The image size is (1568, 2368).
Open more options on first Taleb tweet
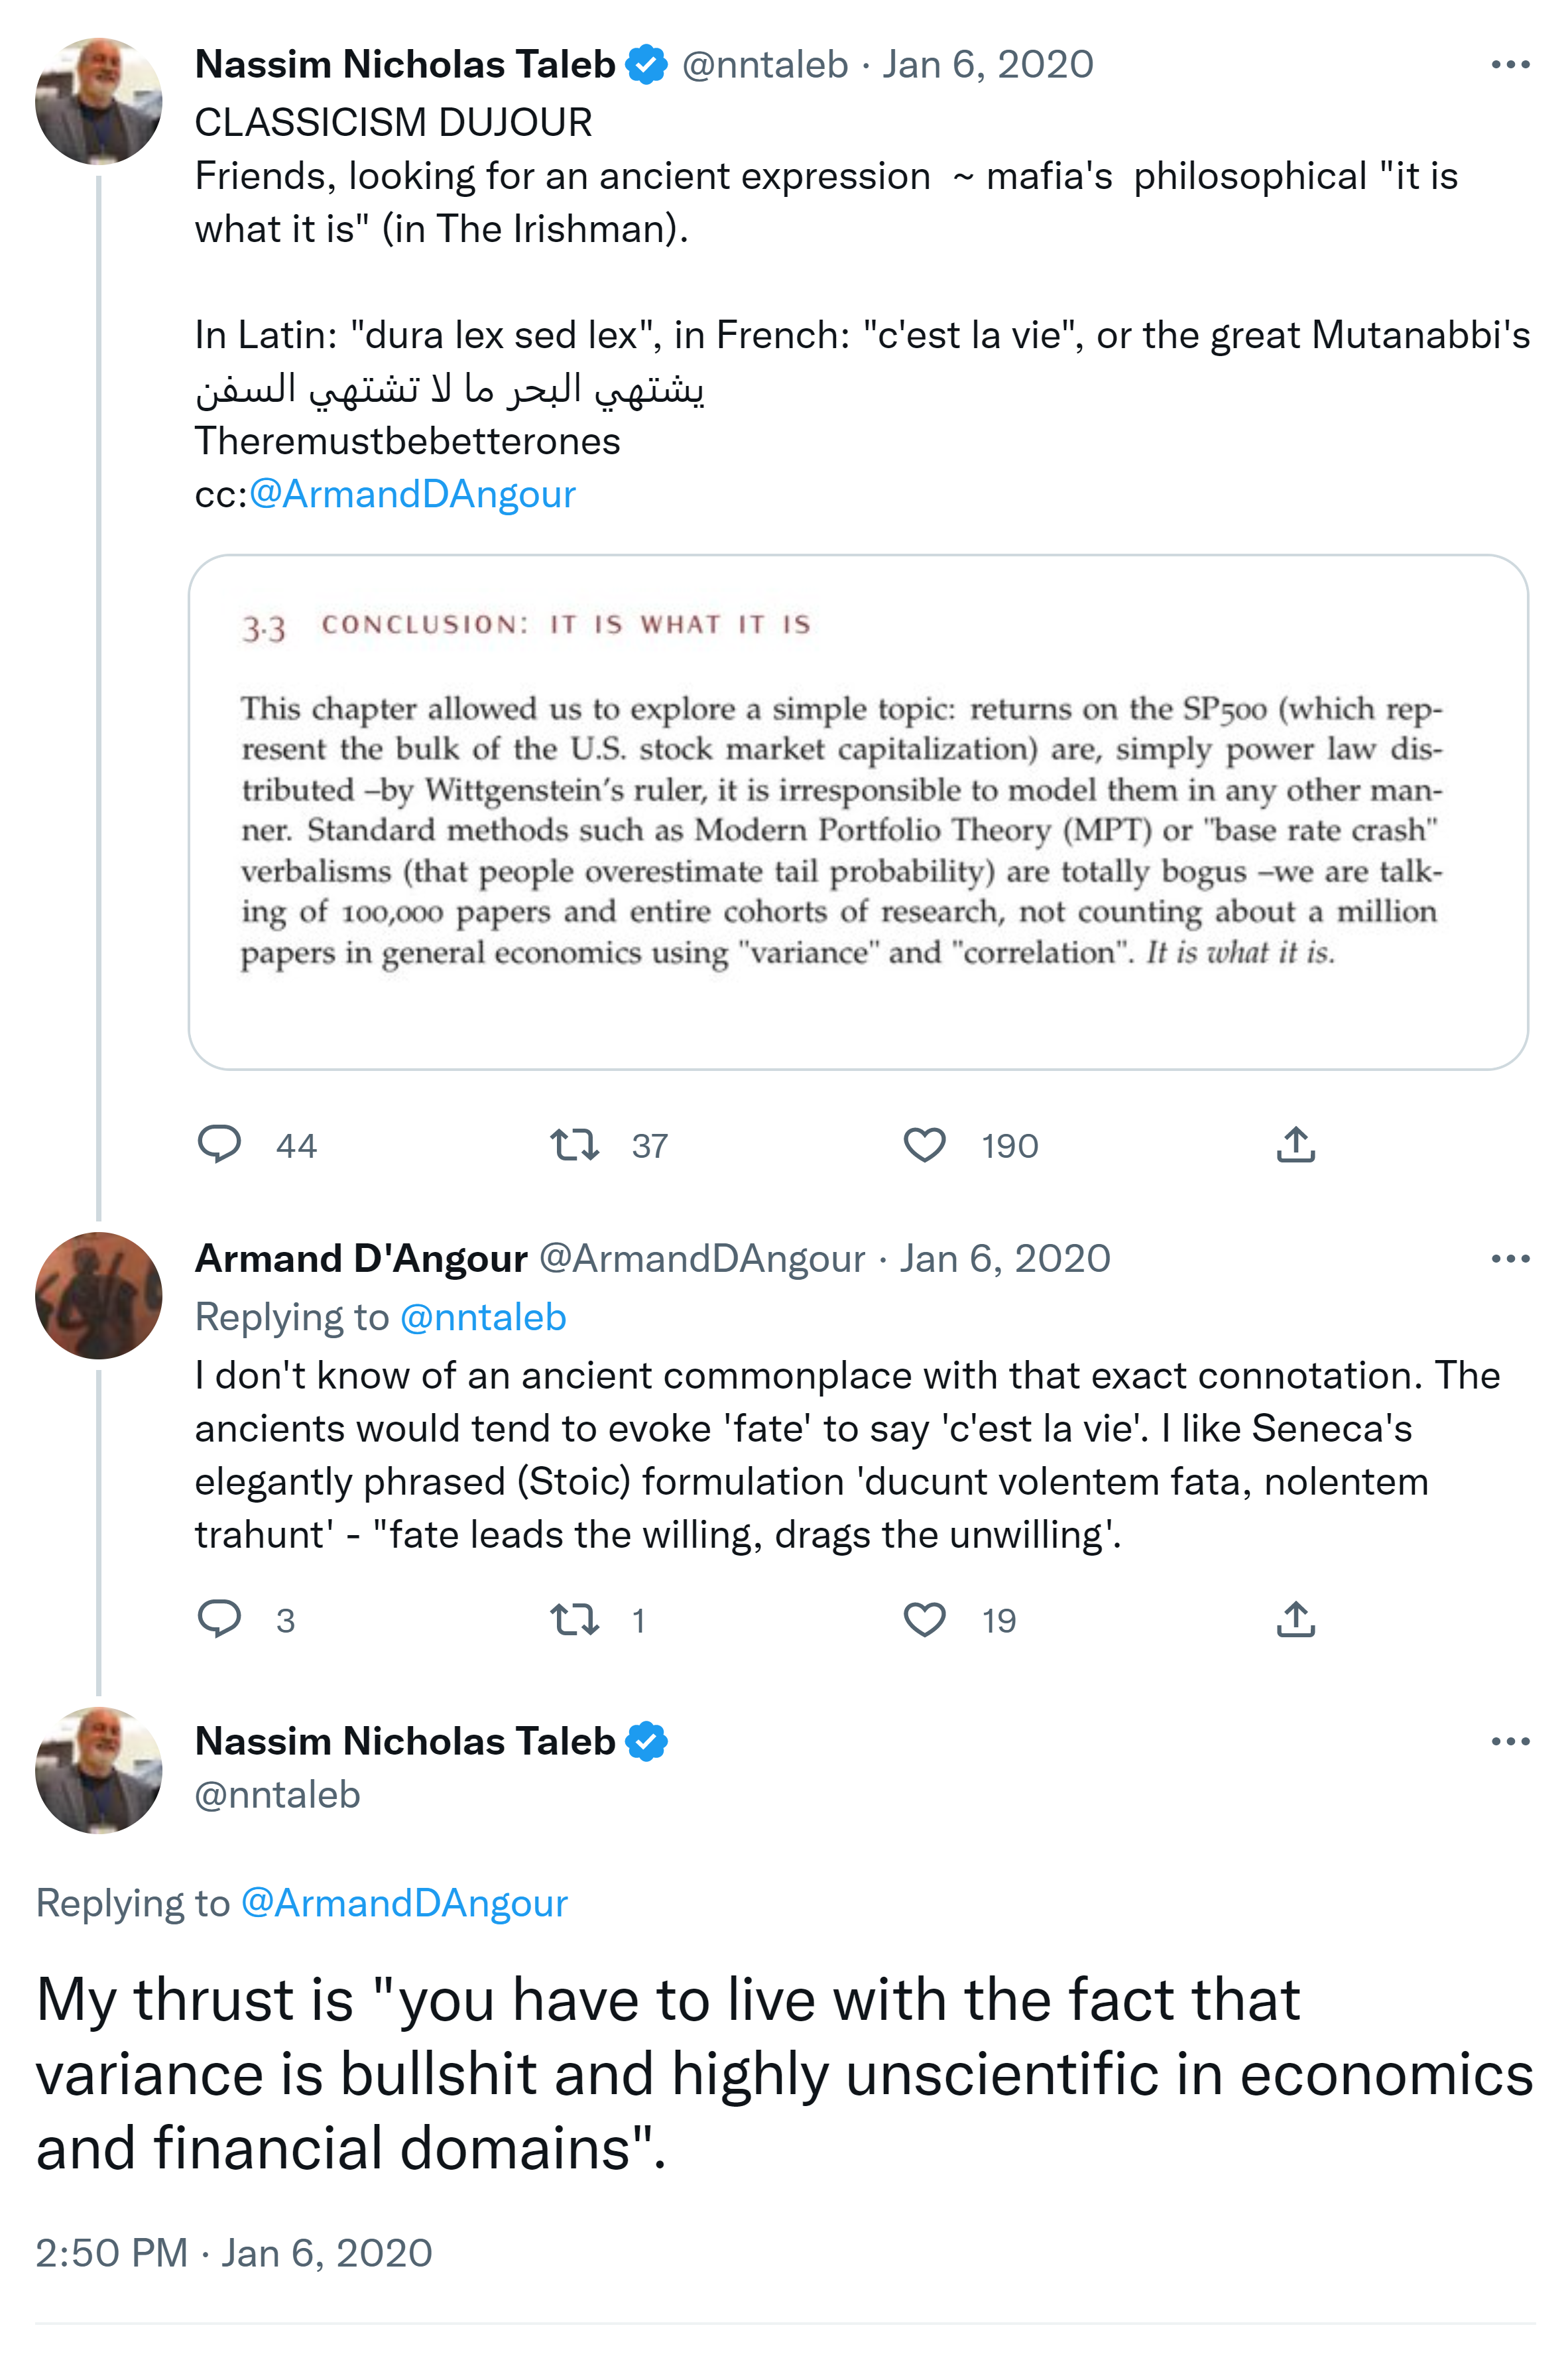click(x=1509, y=65)
